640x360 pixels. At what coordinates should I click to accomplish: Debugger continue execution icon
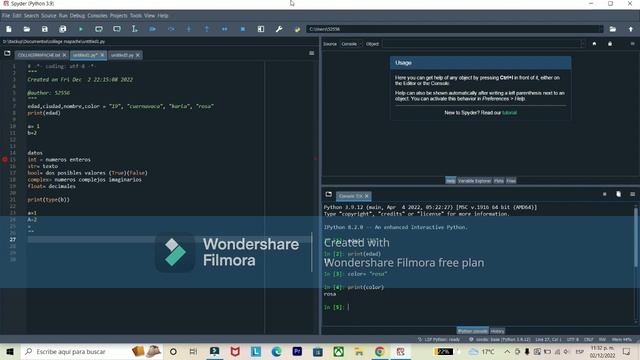coord(224,29)
